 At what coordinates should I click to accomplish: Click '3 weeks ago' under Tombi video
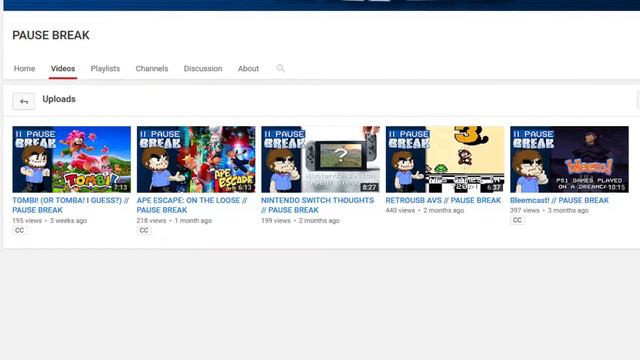click(69, 220)
